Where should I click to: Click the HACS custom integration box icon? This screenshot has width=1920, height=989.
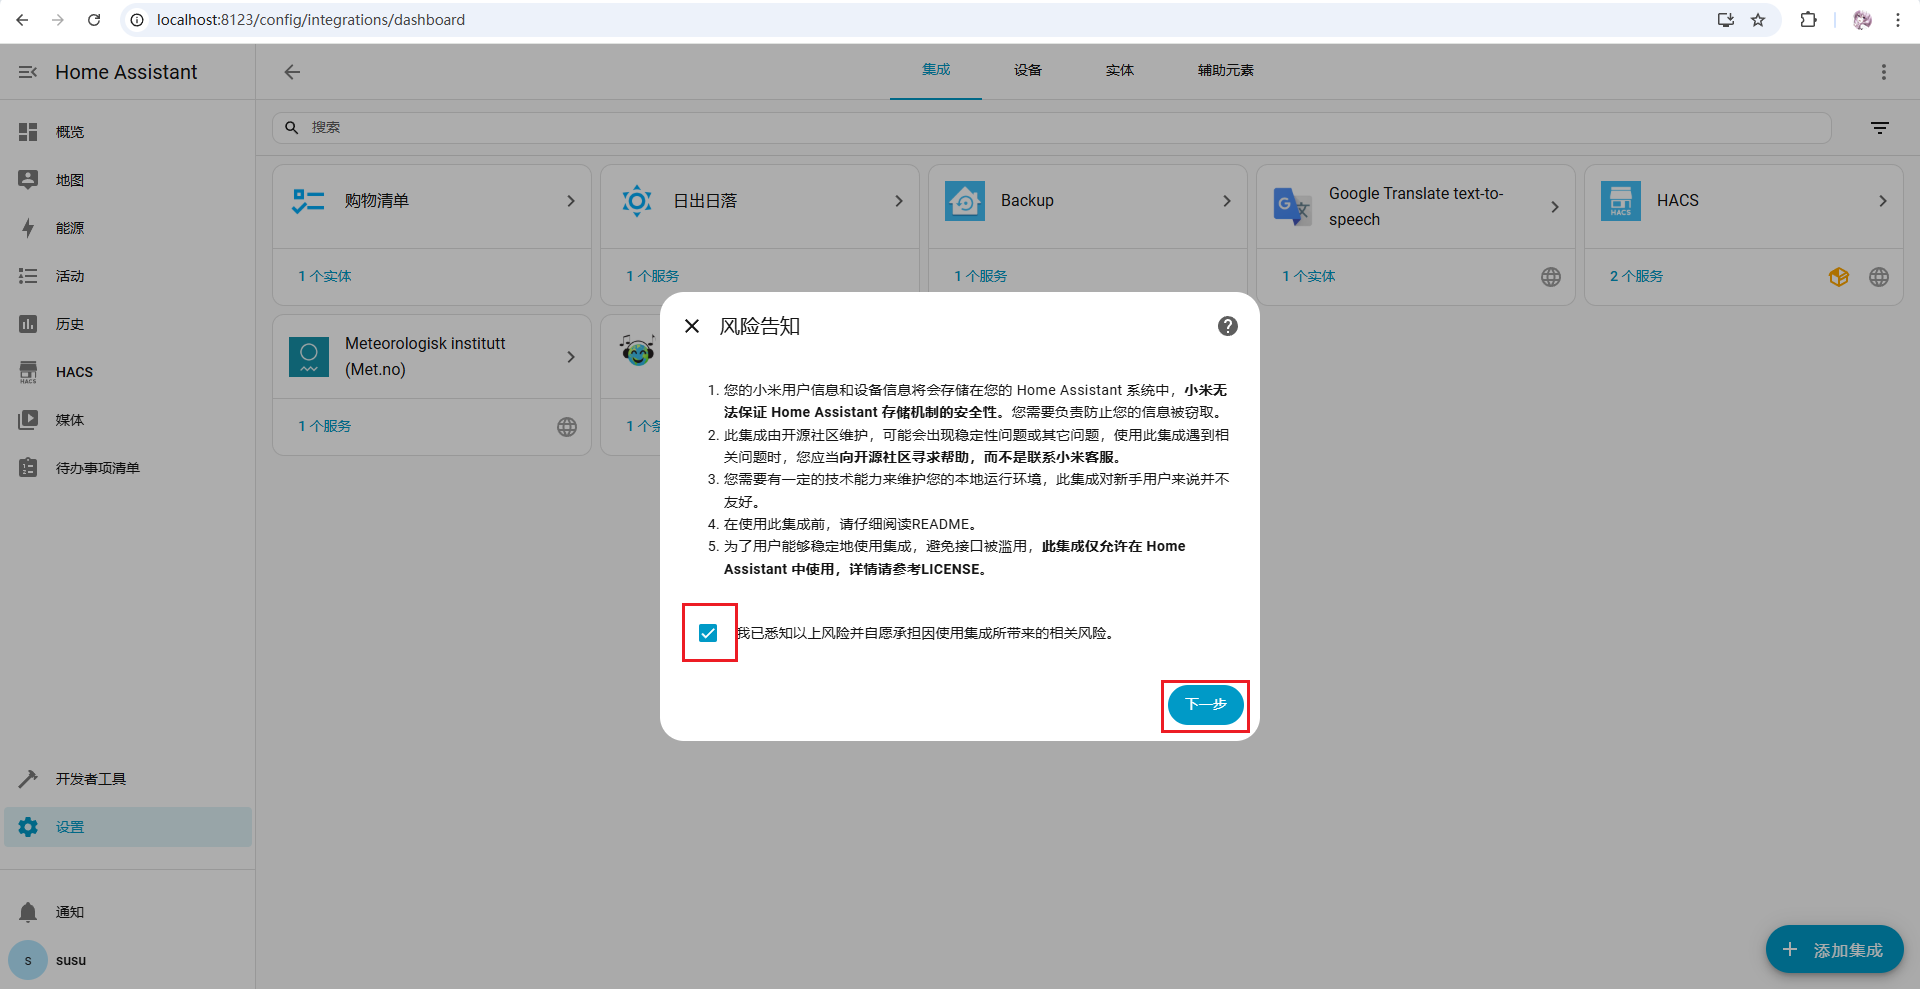pyautogui.click(x=1838, y=277)
